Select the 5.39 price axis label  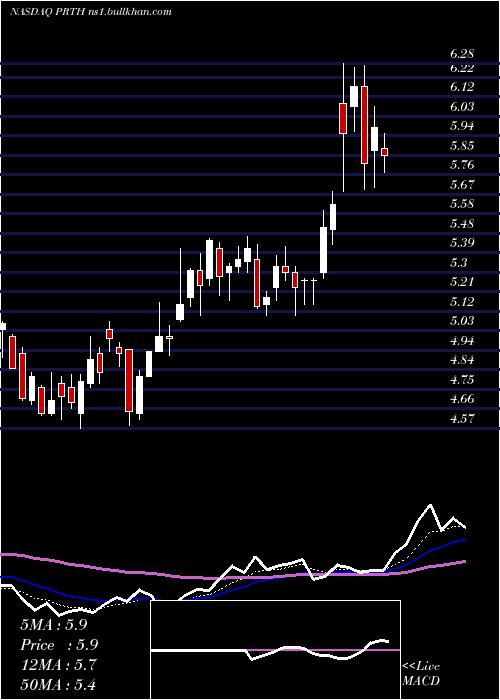tap(462, 243)
